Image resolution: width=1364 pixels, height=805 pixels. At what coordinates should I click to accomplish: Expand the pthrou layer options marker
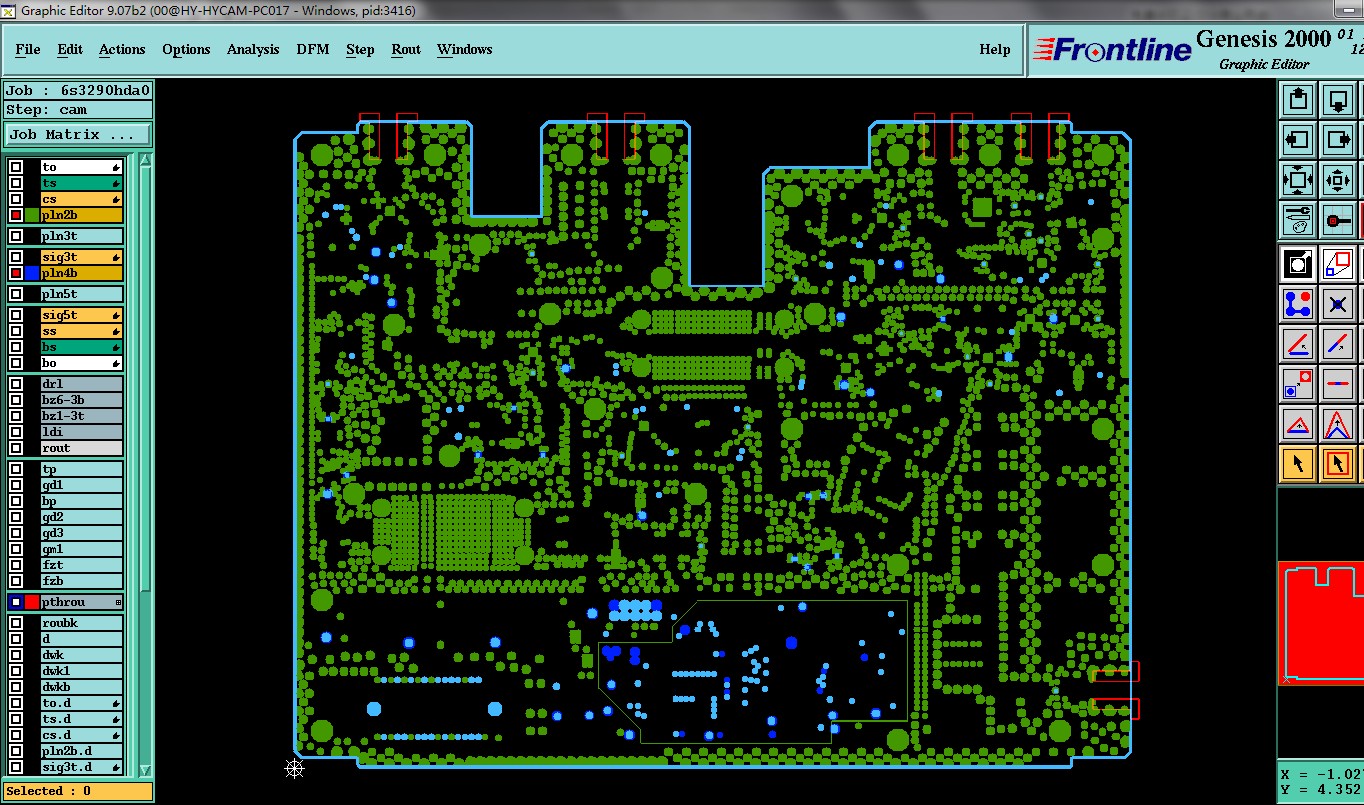118,602
